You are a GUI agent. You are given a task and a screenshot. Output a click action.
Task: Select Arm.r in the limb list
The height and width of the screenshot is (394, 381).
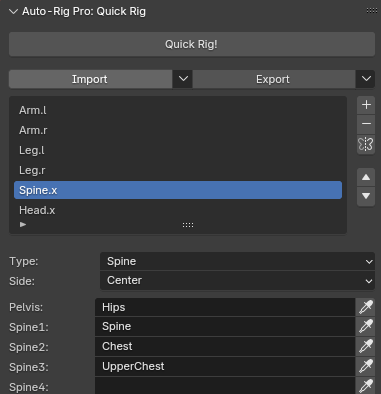[178, 130]
